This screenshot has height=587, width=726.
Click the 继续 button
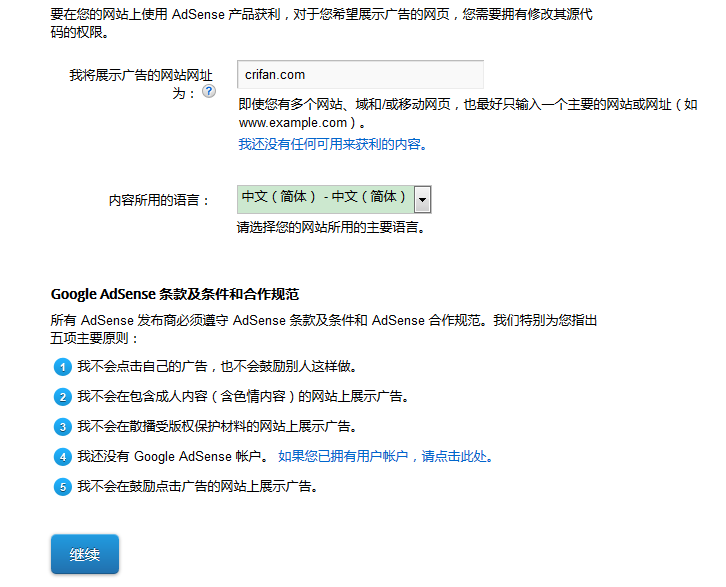(x=85, y=554)
